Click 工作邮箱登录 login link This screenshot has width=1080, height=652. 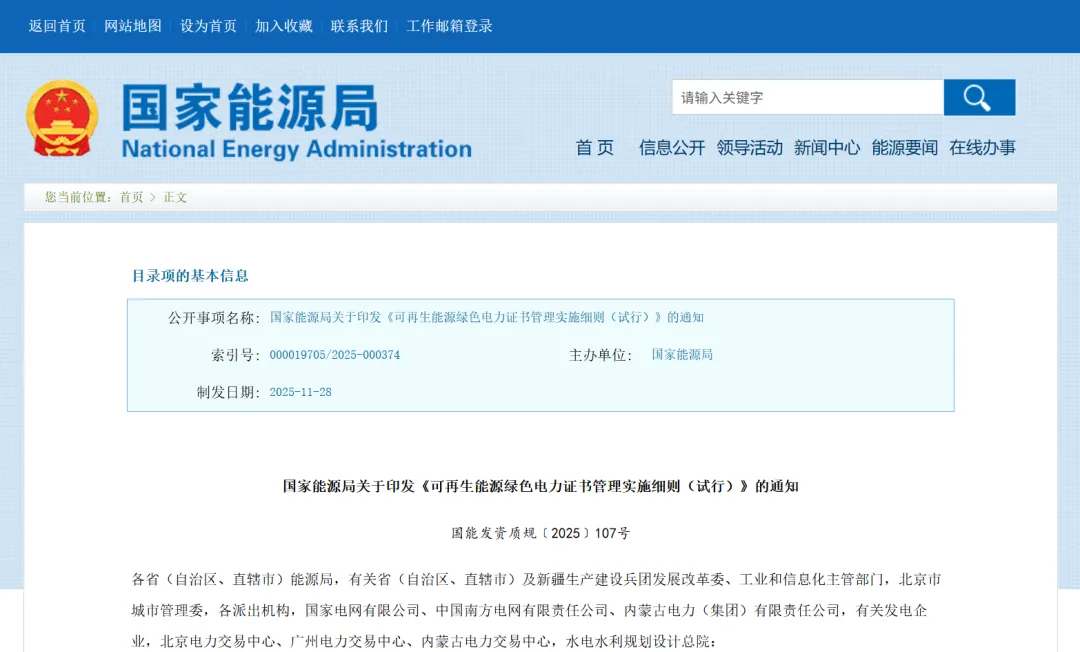pos(448,26)
